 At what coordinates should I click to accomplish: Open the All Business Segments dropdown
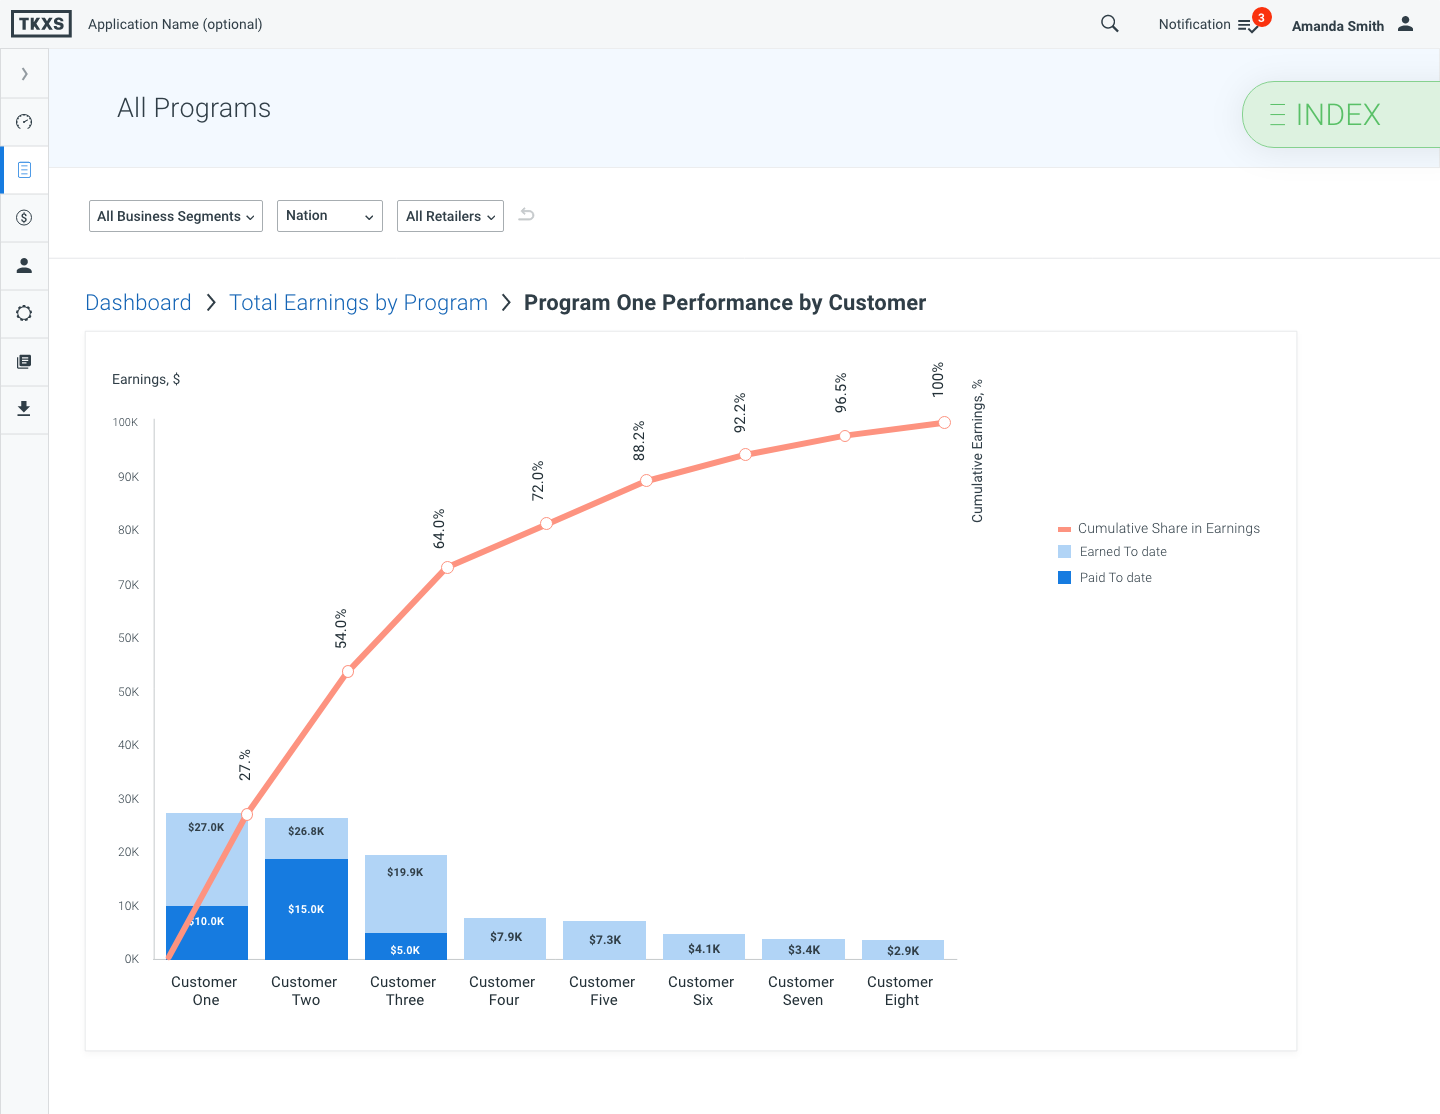click(x=176, y=216)
